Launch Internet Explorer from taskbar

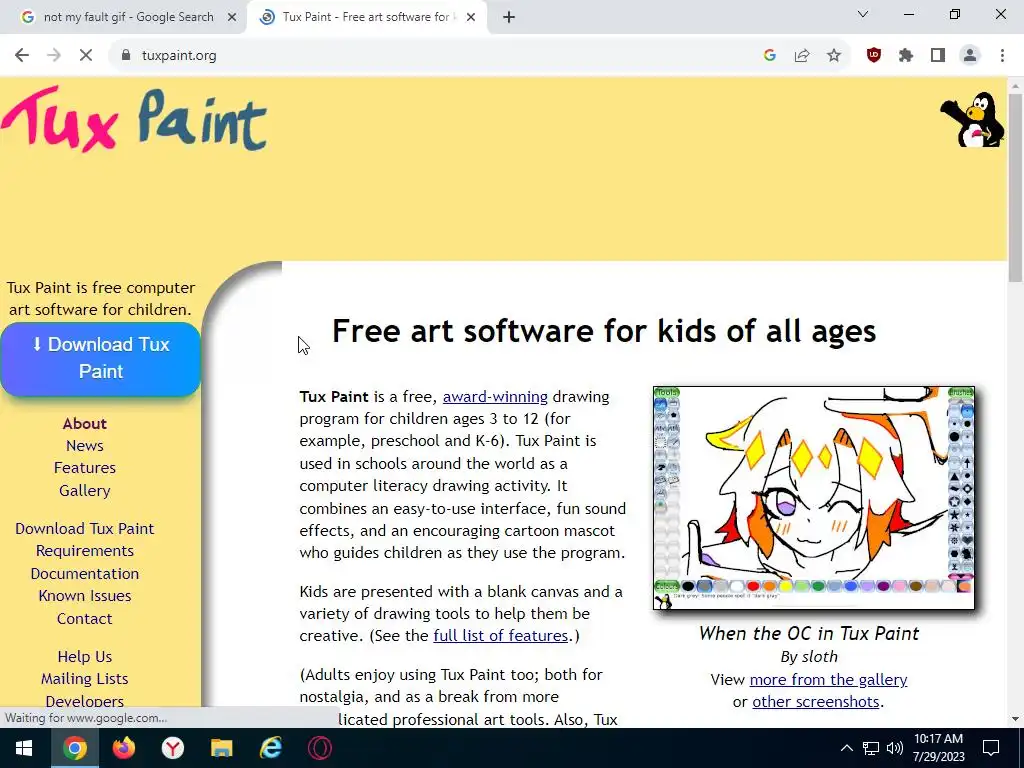tap(270, 748)
